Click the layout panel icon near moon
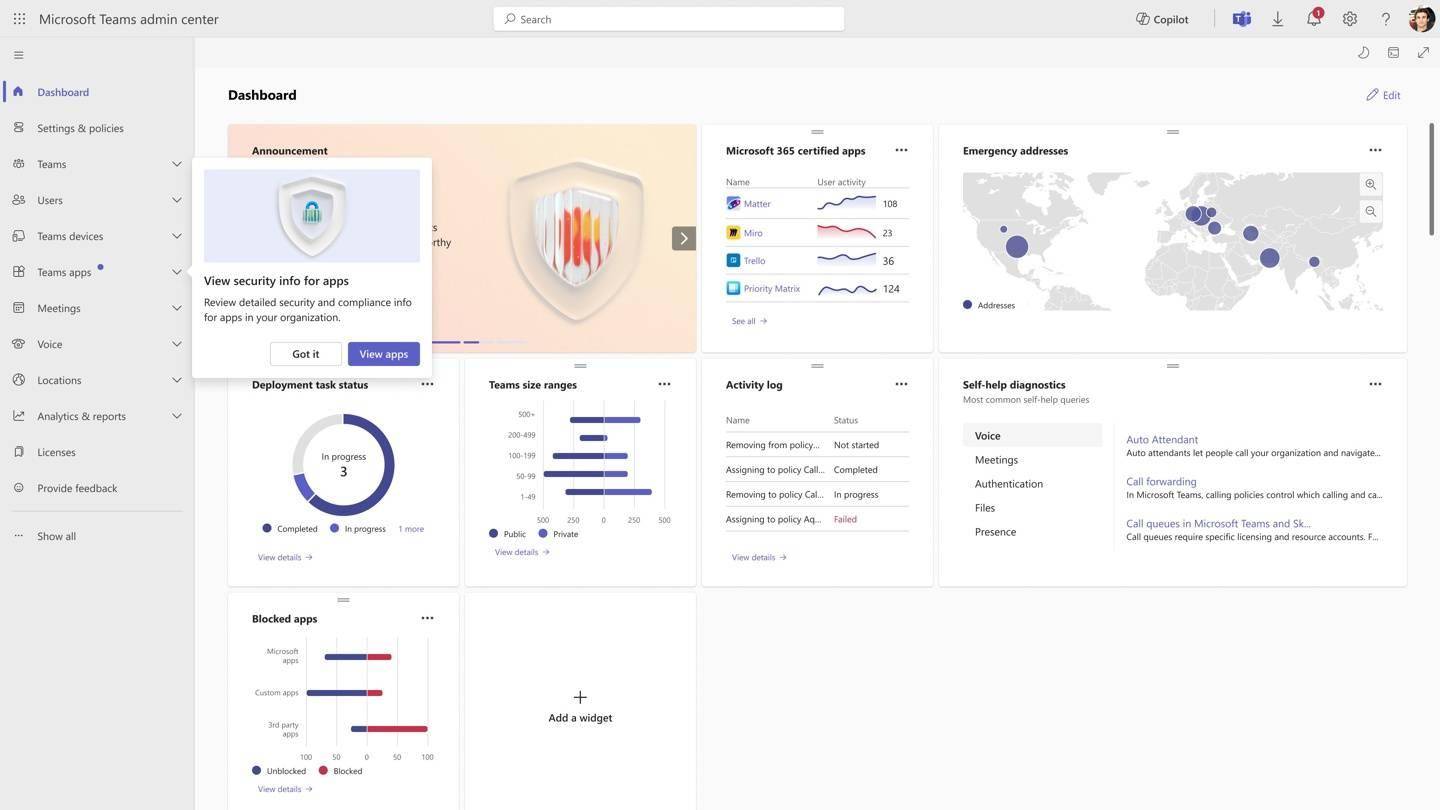1440x810 pixels. [x=1393, y=52]
